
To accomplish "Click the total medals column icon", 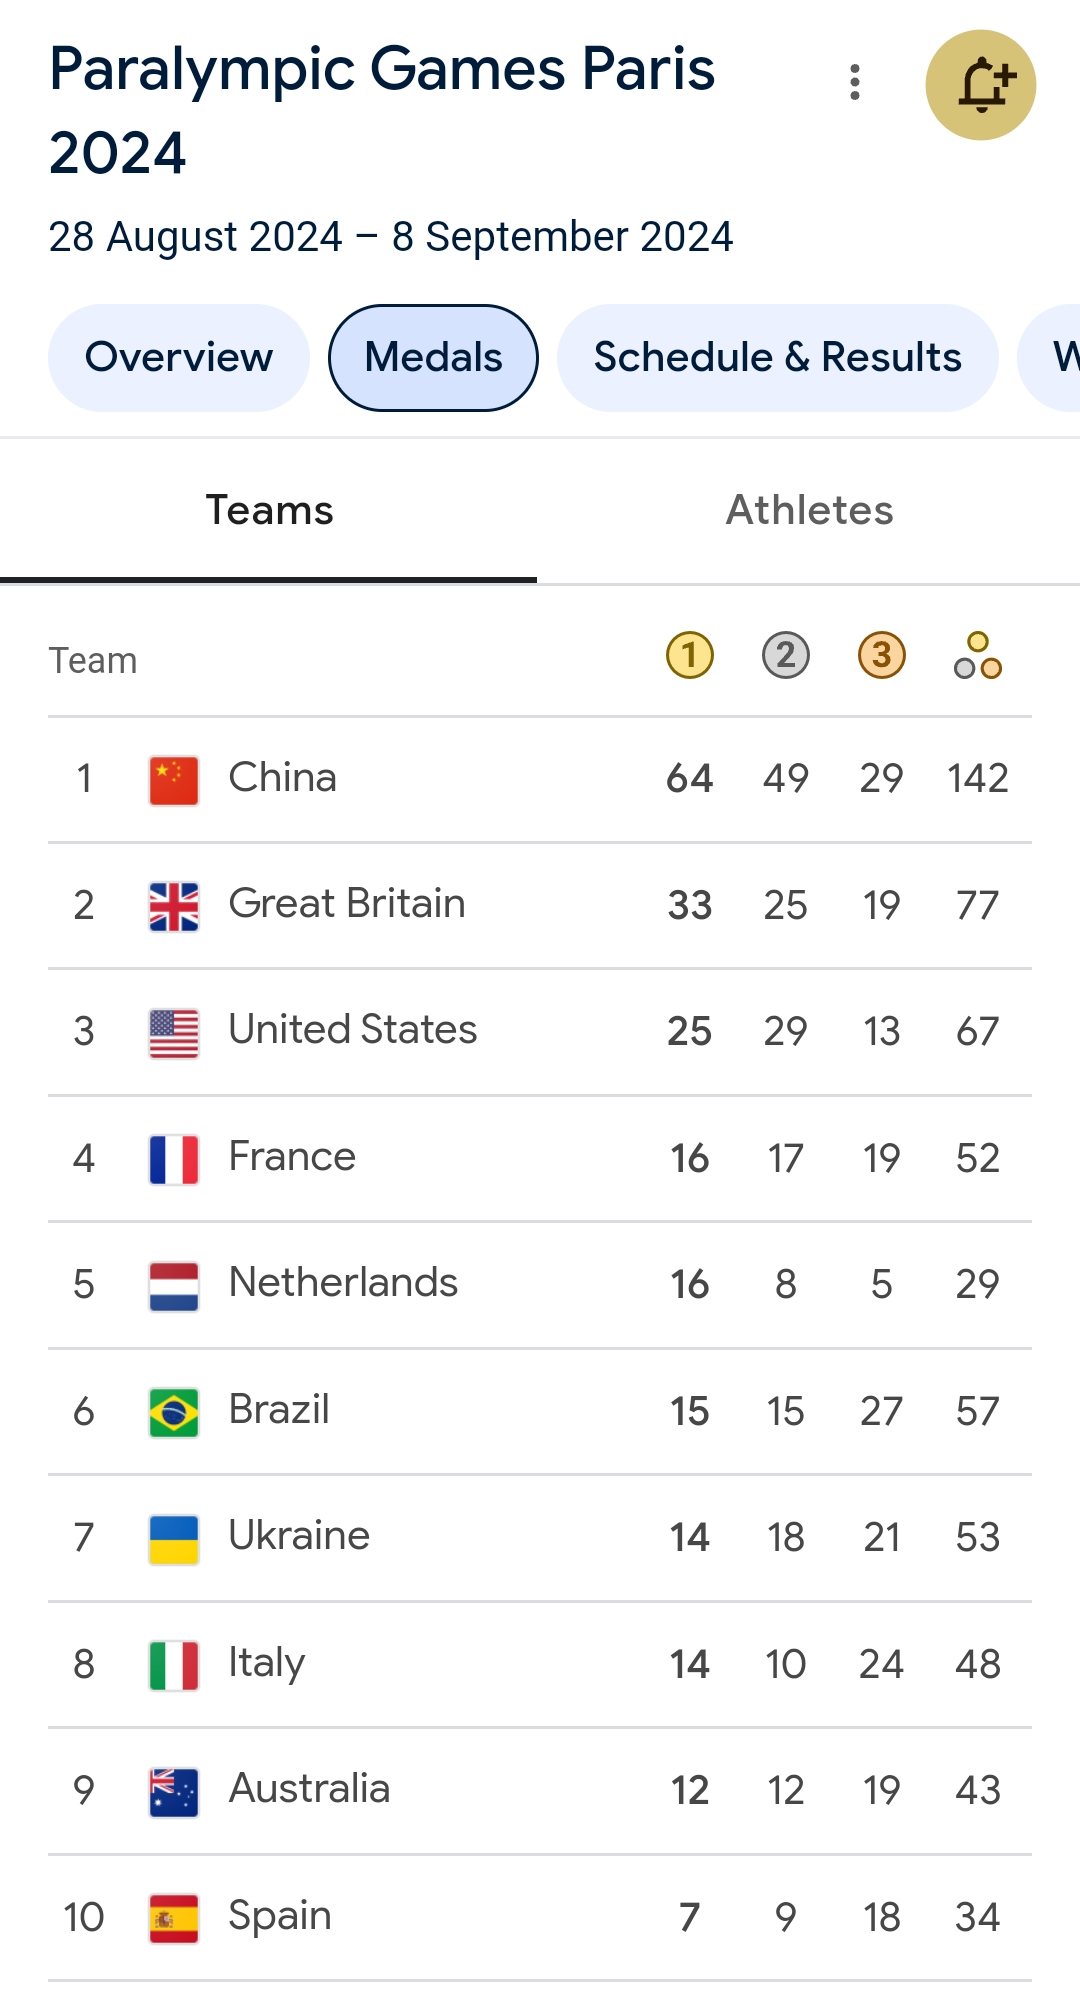I will 978,656.
